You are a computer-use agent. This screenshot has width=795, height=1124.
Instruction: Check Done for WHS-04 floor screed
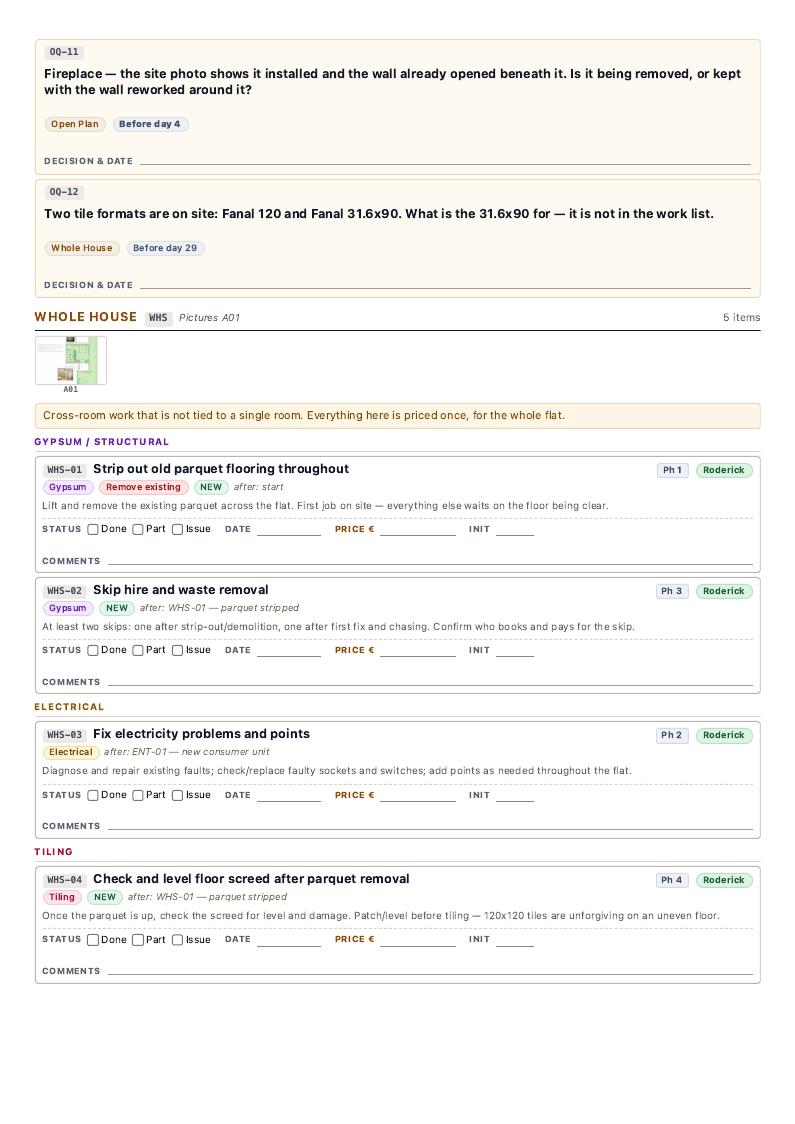coord(92,940)
